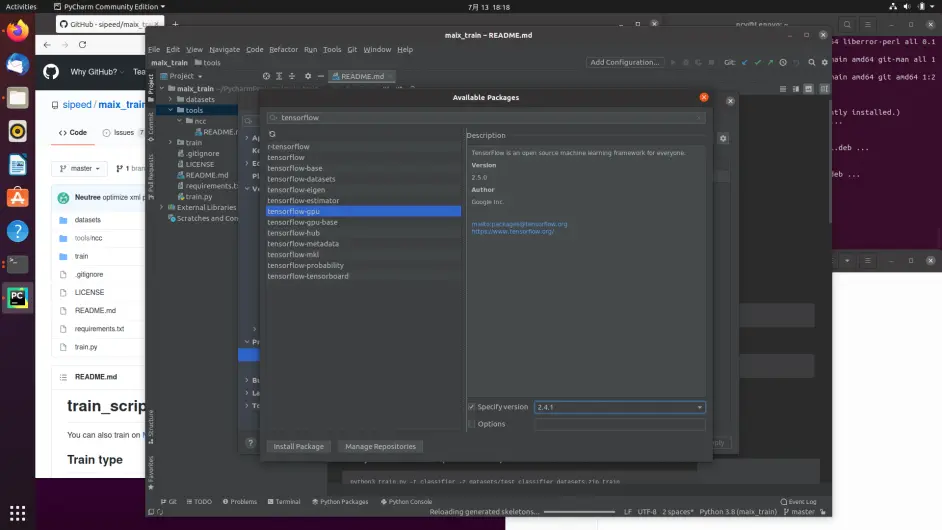
Task: Click the mailto packages@tensorflow.org link
Action: (519, 224)
